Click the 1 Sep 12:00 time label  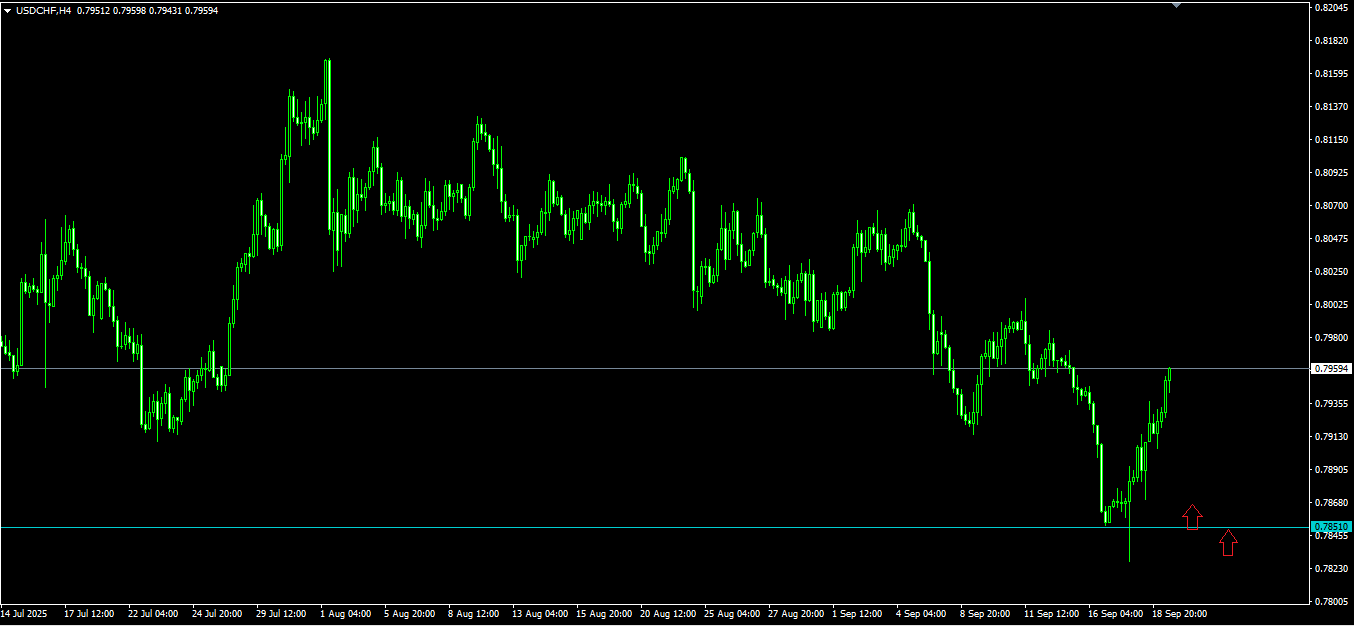coord(857,613)
